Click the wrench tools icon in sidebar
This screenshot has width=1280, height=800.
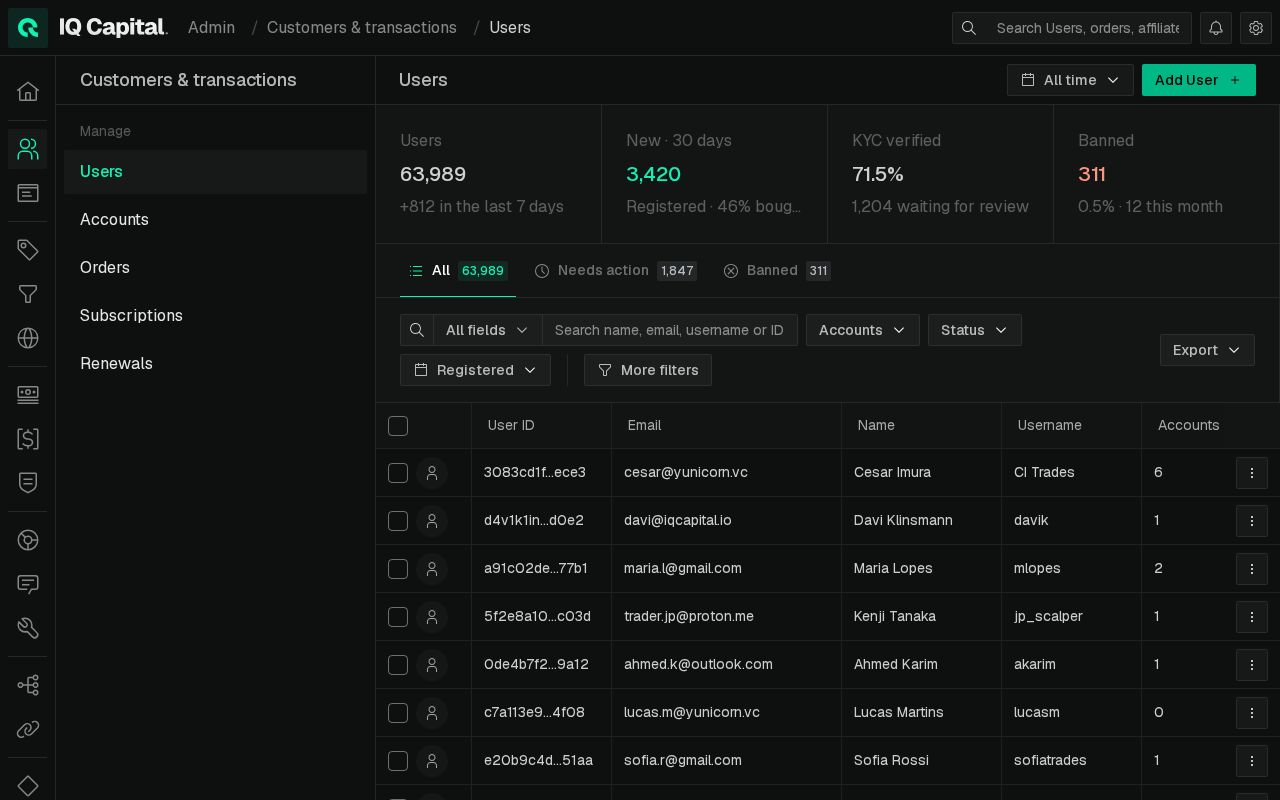pyautogui.click(x=28, y=628)
